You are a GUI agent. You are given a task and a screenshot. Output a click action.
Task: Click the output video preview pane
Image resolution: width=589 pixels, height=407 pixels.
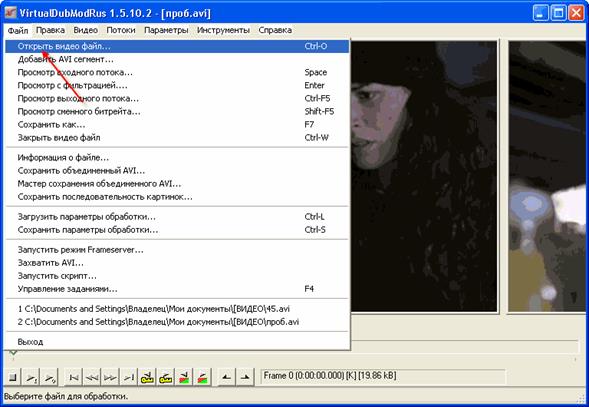click(548, 176)
